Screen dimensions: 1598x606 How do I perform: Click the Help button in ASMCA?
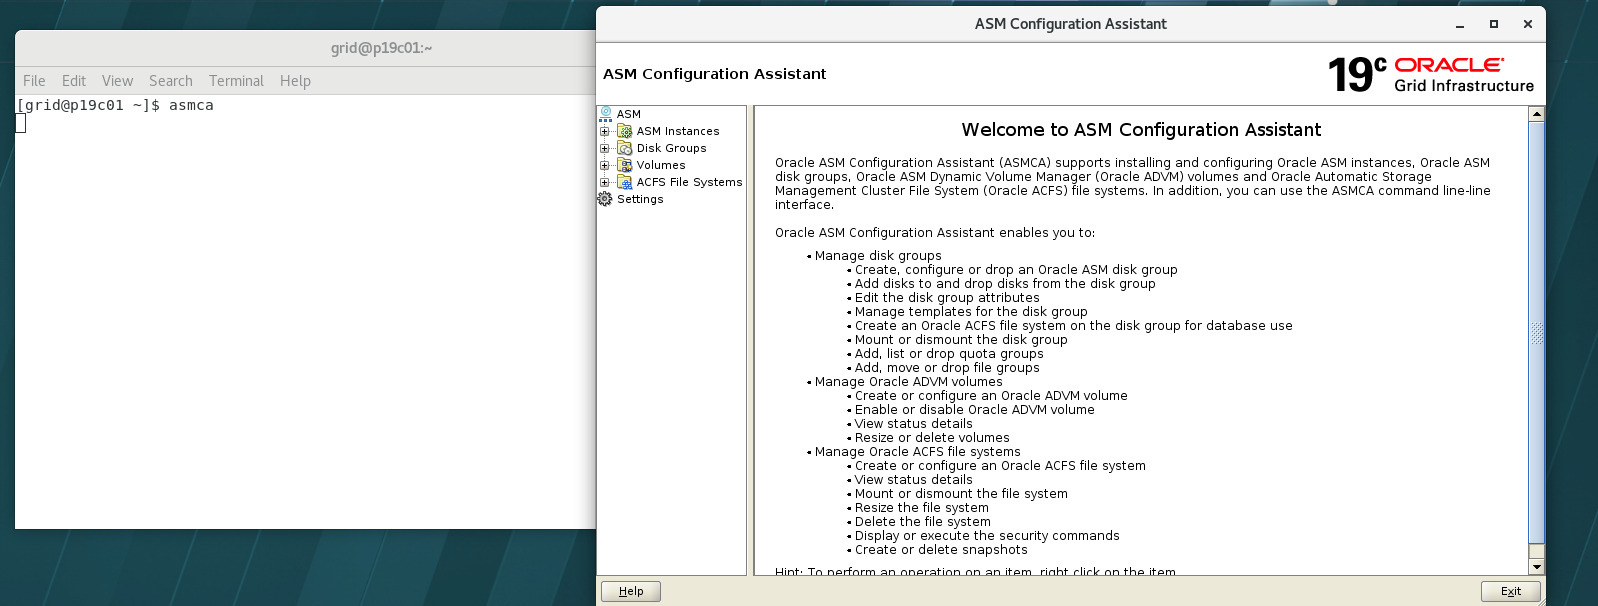coord(631,591)
